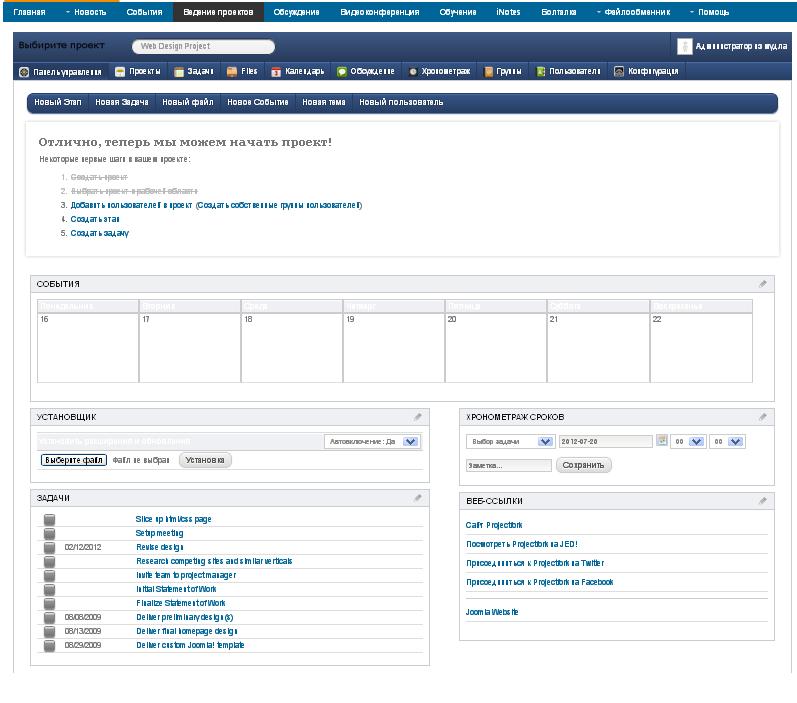Open the Группы toolbar section
The image size is (797, 703).
[503, 72]
